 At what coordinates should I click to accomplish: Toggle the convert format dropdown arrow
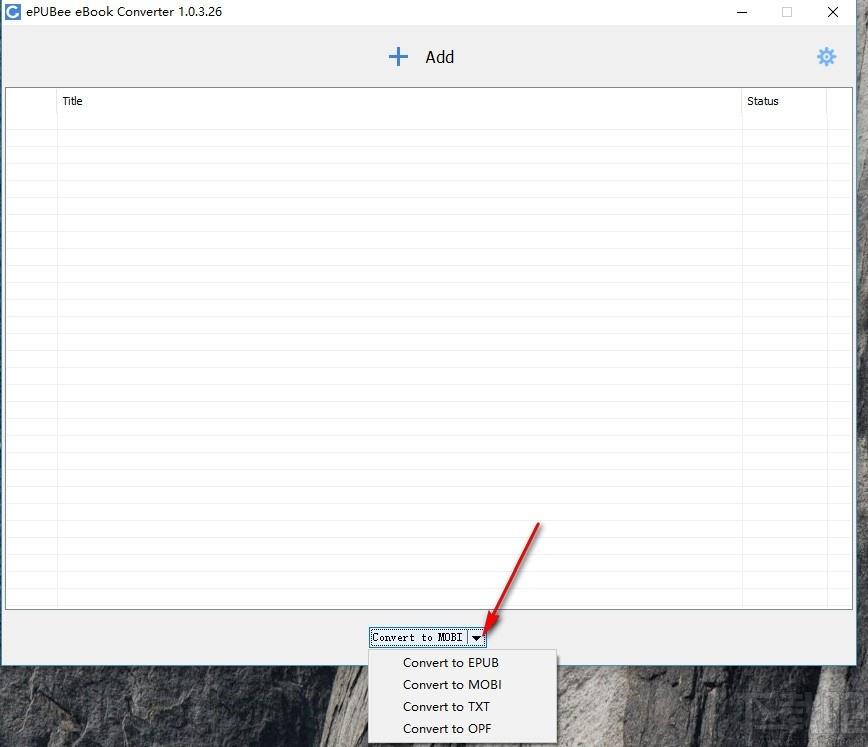click(x=477, y=638)
